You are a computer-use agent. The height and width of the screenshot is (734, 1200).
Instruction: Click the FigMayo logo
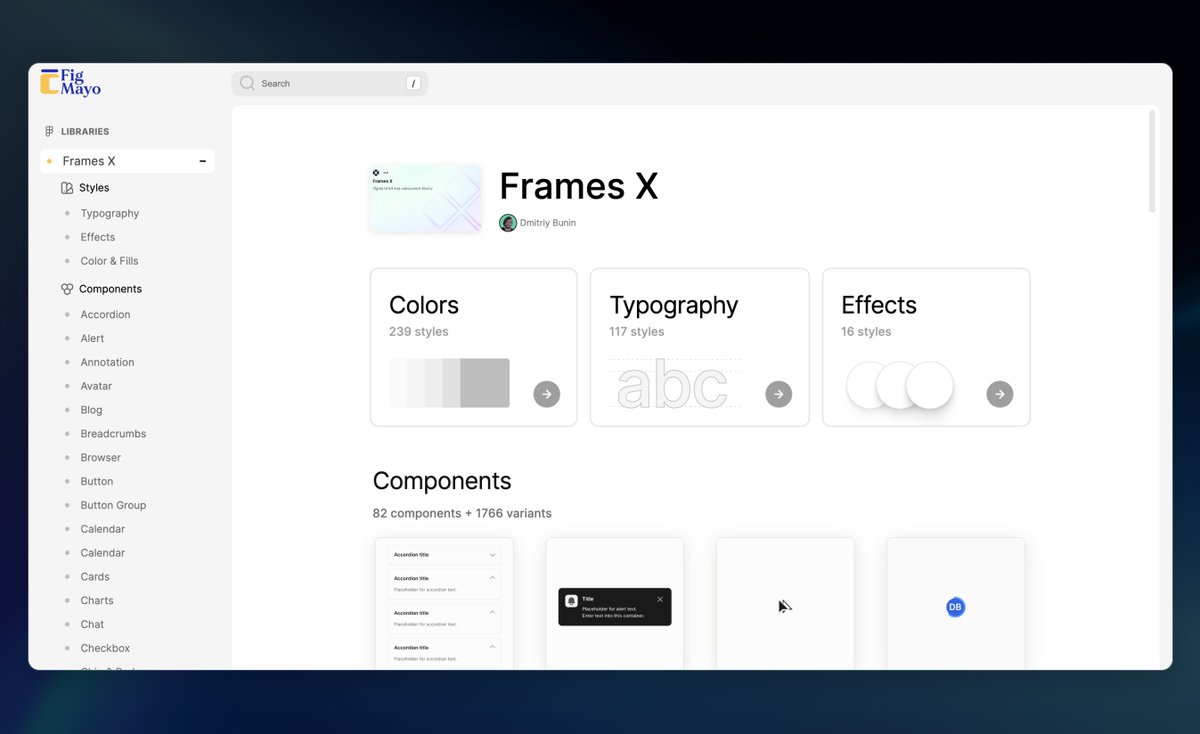click(x=70, y=82)
